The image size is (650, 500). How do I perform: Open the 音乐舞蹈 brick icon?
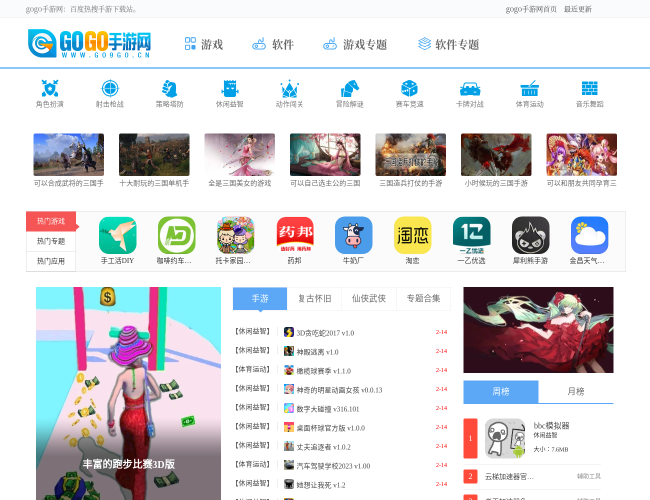(589, 88)
